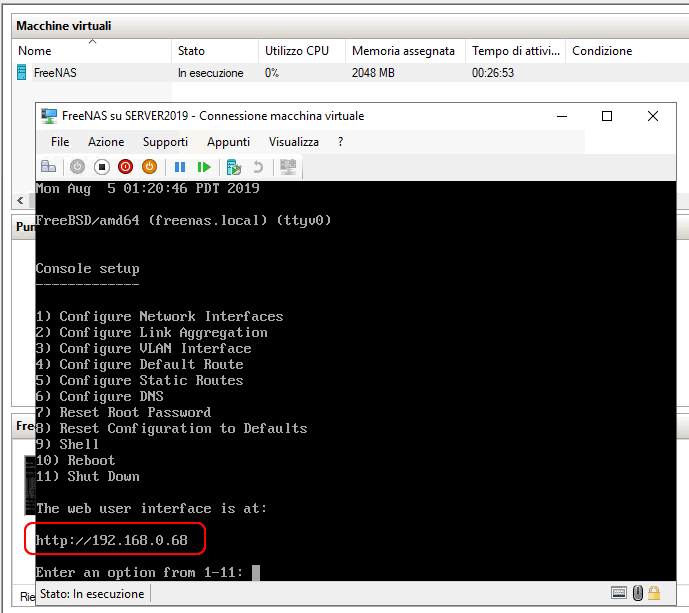The width and height of the screenshot is (689, 613).
Task: Maximize the VM connection window
Action: [607, 116]
